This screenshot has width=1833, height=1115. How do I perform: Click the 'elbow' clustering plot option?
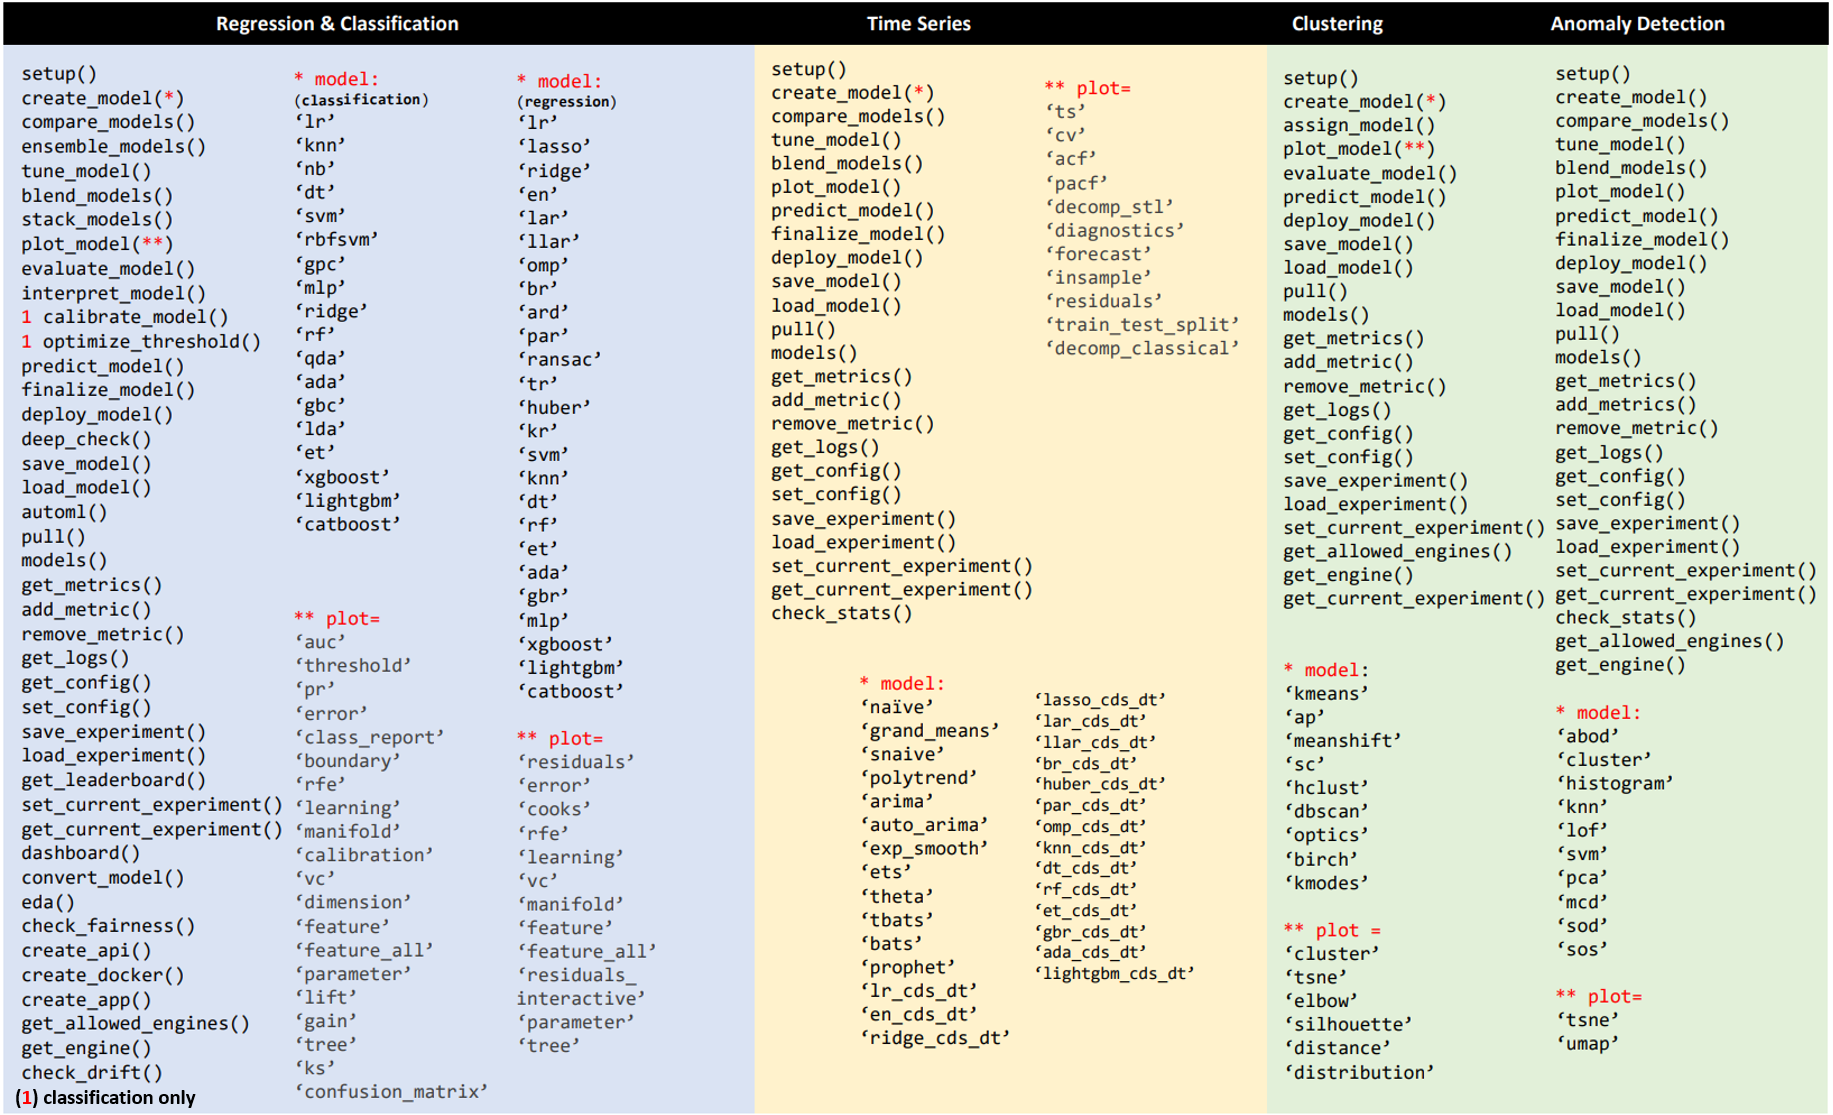pyautogui.click(x=1321, y=1001)
